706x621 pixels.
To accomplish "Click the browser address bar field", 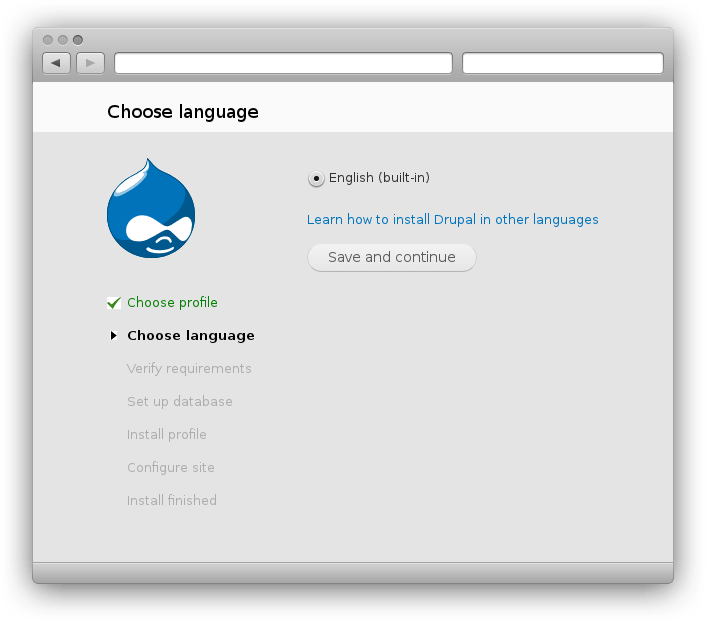I will click(283, 63).
